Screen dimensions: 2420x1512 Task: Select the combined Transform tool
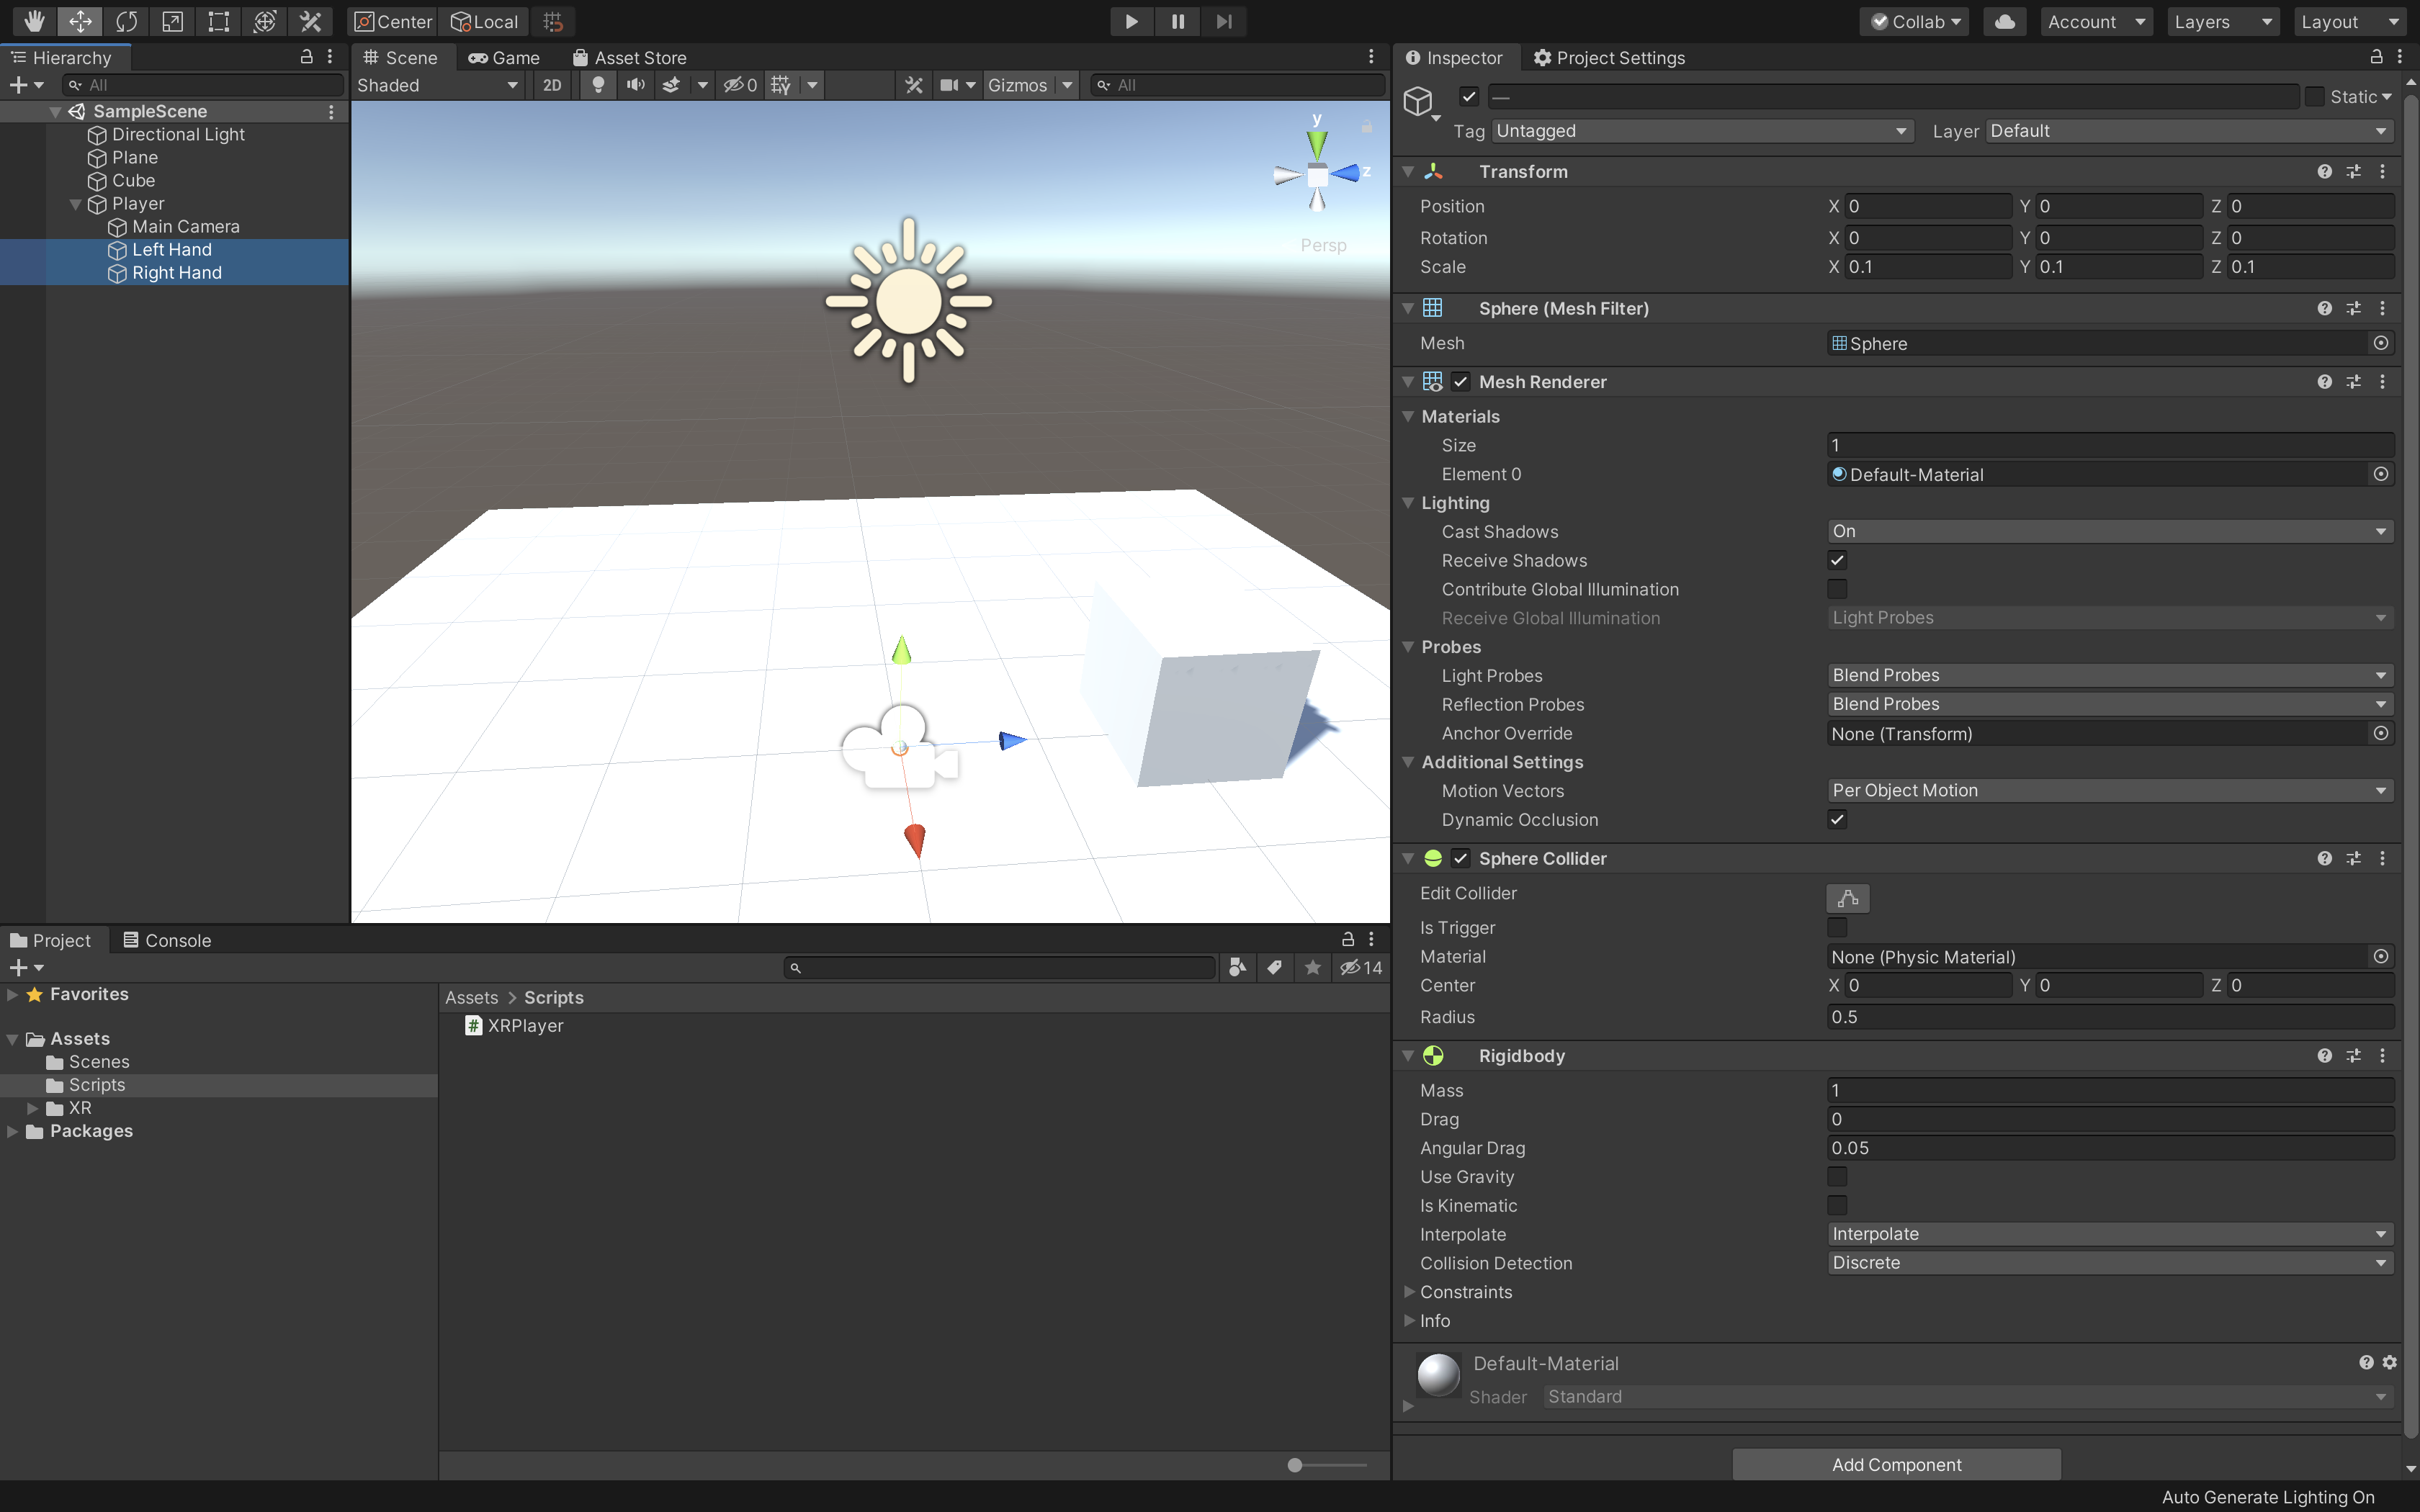[x=264, y=21]
